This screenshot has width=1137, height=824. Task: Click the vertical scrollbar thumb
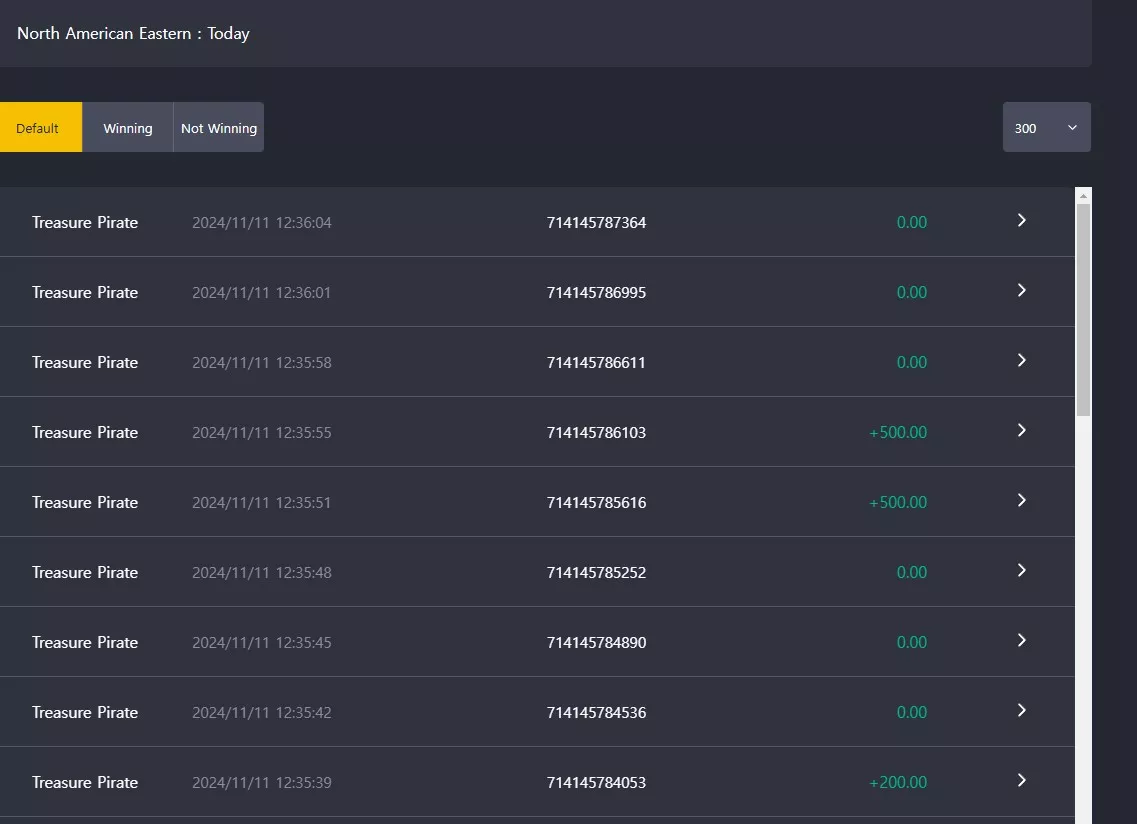[x=1083, y=310]
